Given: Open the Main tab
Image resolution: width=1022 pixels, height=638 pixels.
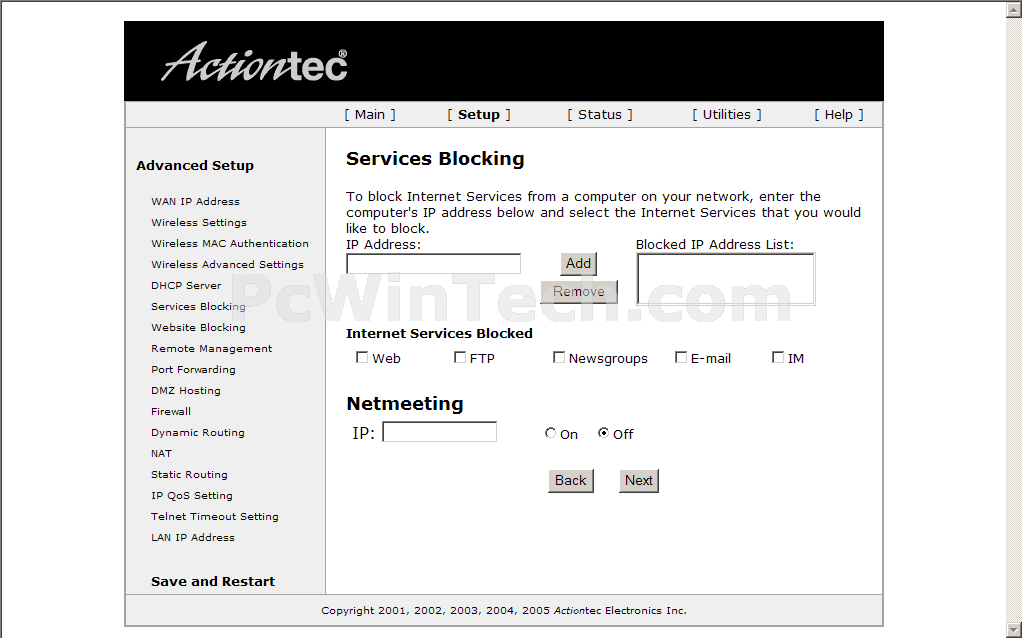Looking at the screenshot, I should 370,115.
